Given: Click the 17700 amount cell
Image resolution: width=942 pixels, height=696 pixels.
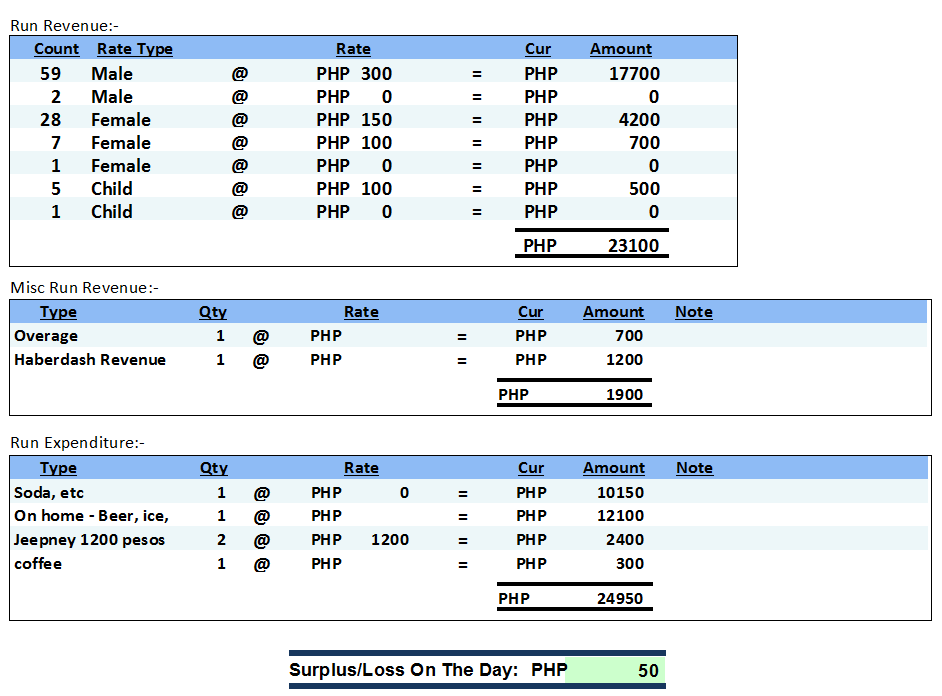Looking at the screenshot, I should pyautogui.click(x=634, y=74).
